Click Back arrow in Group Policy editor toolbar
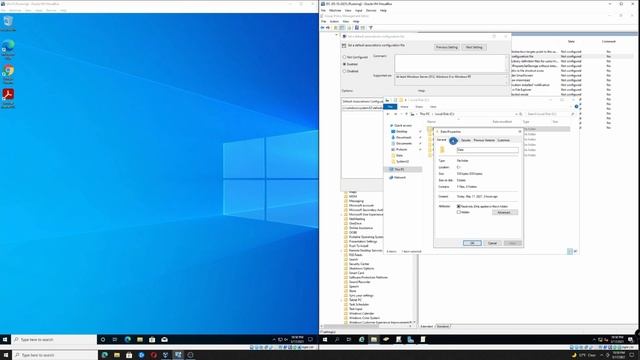 [x=322, y=28]
